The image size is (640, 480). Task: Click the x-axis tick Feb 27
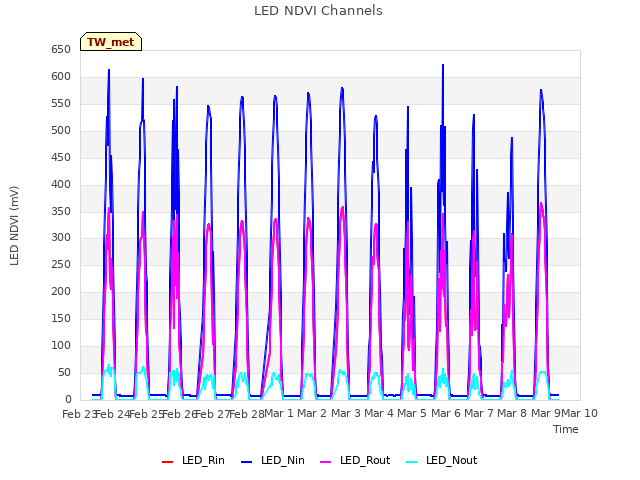(x=213, y=414)
